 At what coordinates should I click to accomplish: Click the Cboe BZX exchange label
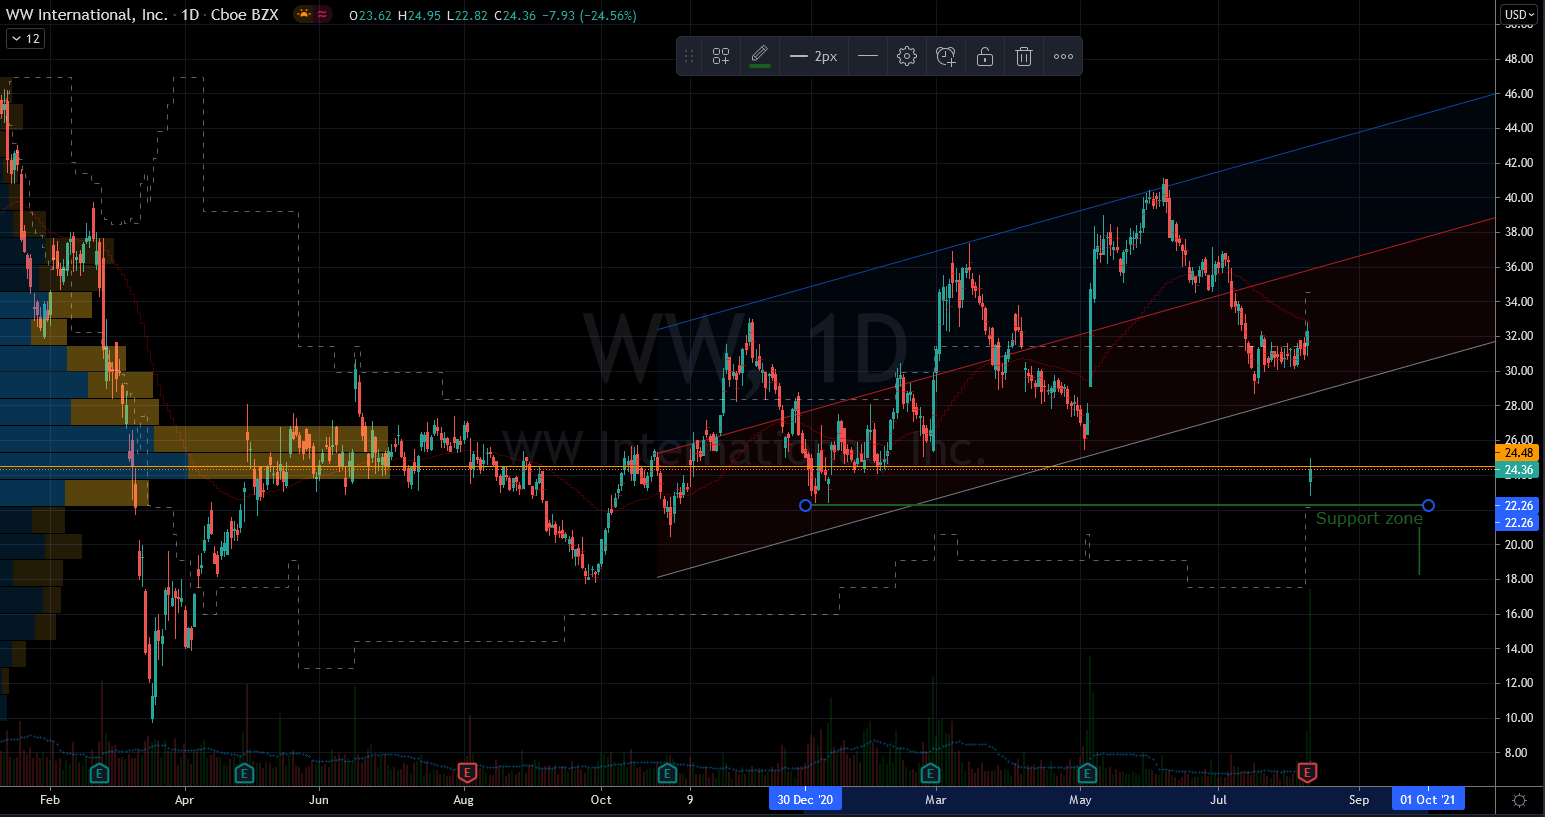(245, 15)
